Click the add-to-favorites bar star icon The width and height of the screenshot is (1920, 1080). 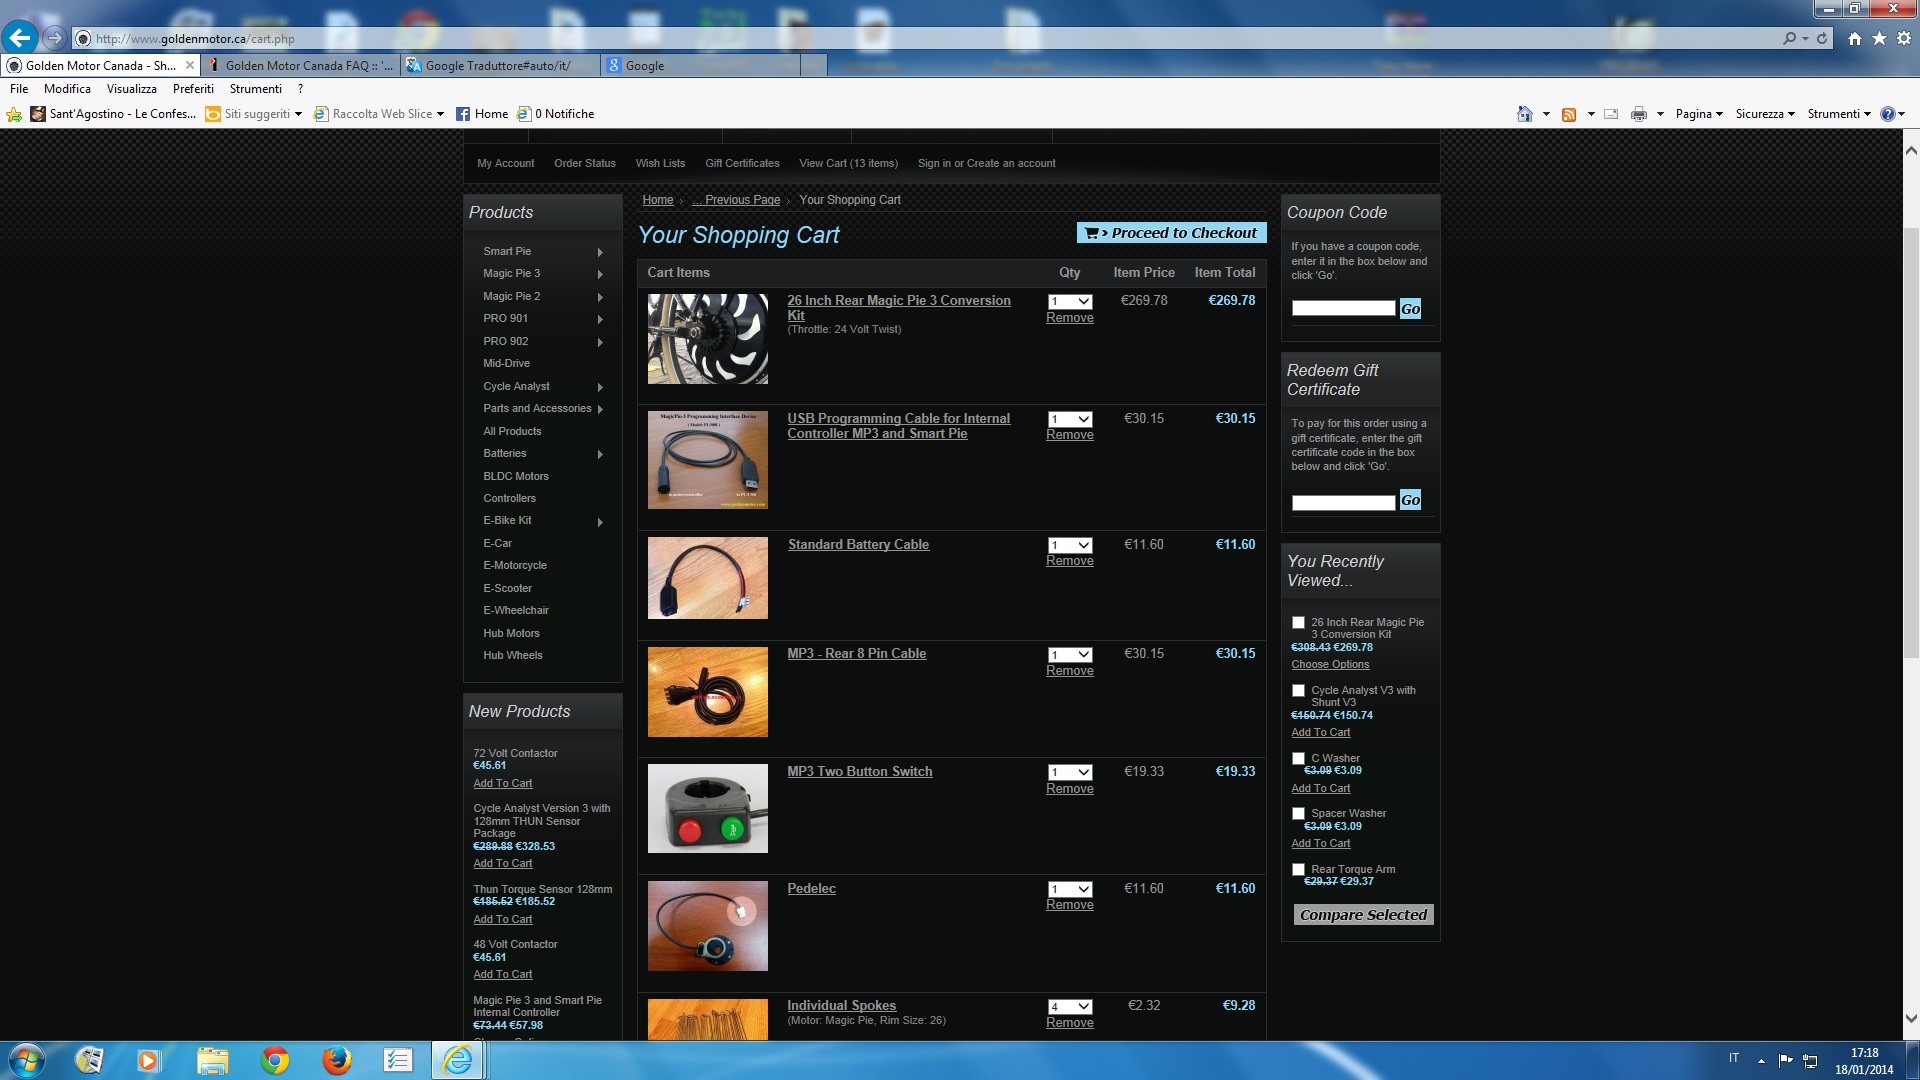14,114
